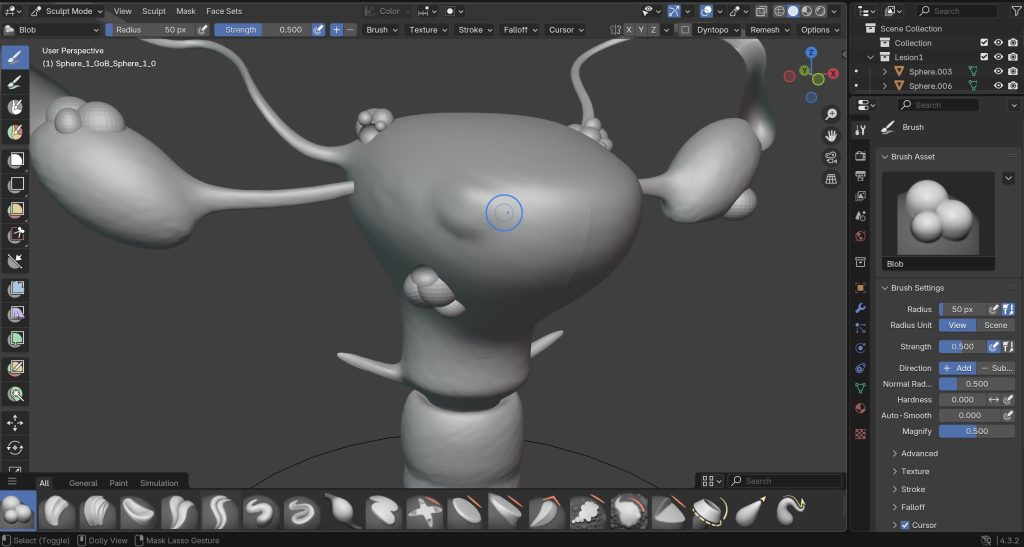Click the Add direction button
Image resolution: width=1024 pixels, height=547 pixels.
coord(957,368)
